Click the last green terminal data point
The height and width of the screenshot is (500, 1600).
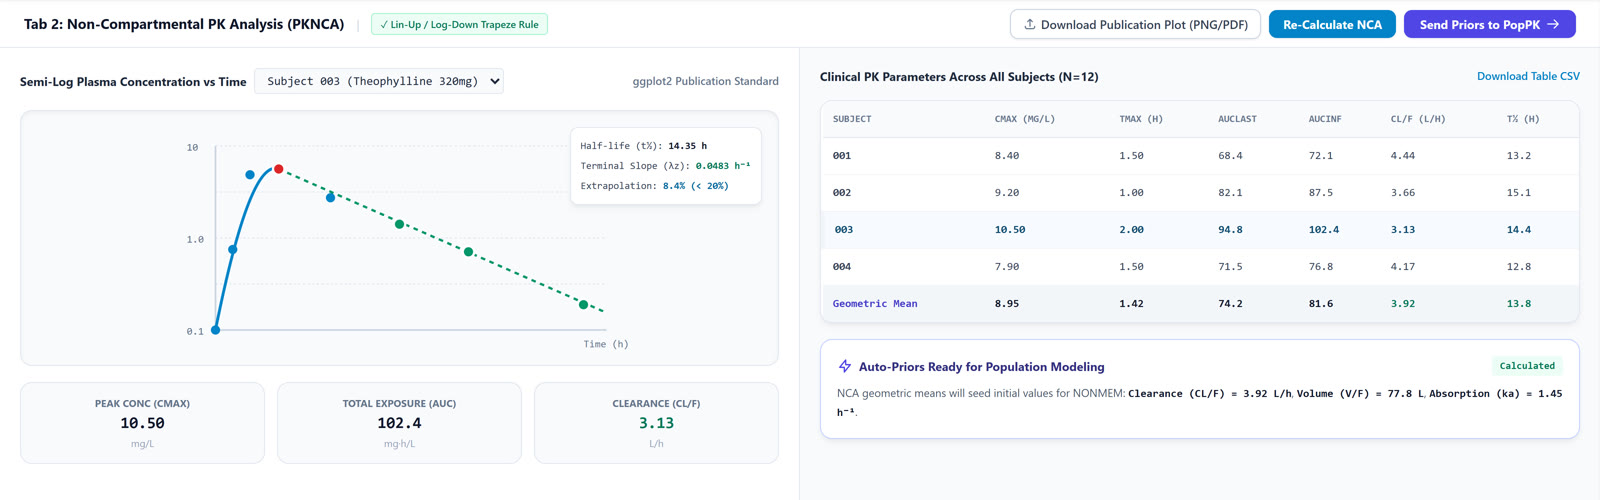(584, 304)
